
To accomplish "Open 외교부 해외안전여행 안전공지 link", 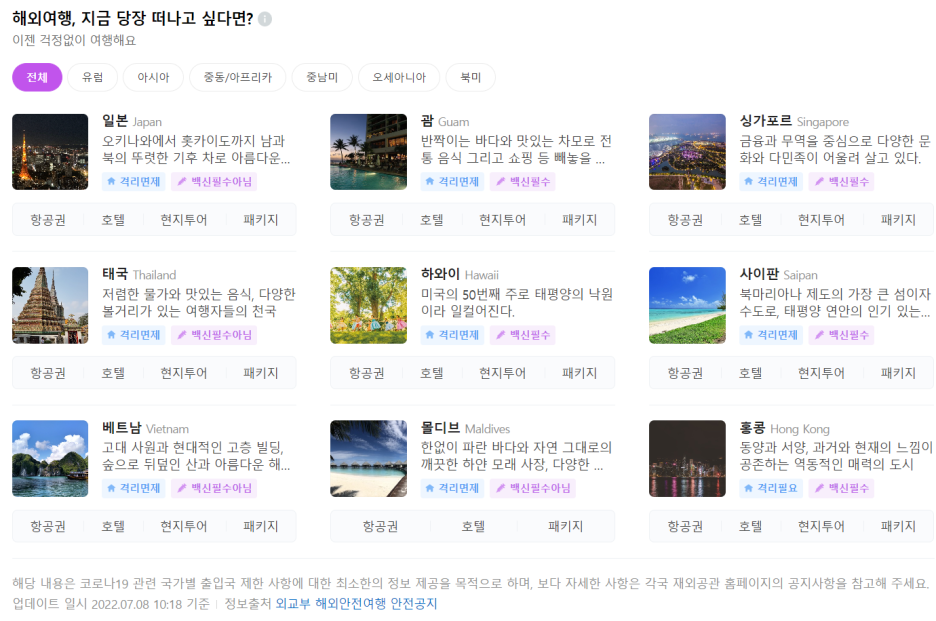I will tap(356, 604).
